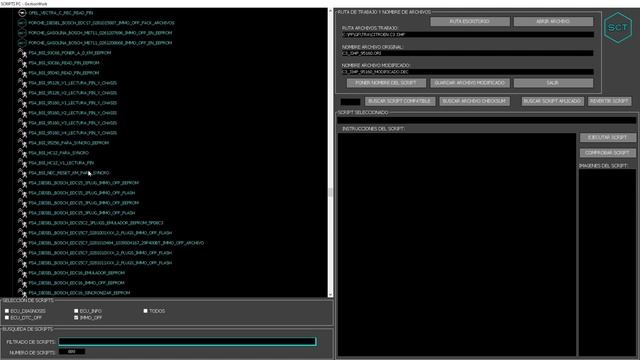Click the IMAGENES DEL SCRIPT preview area

click(607, 262)
